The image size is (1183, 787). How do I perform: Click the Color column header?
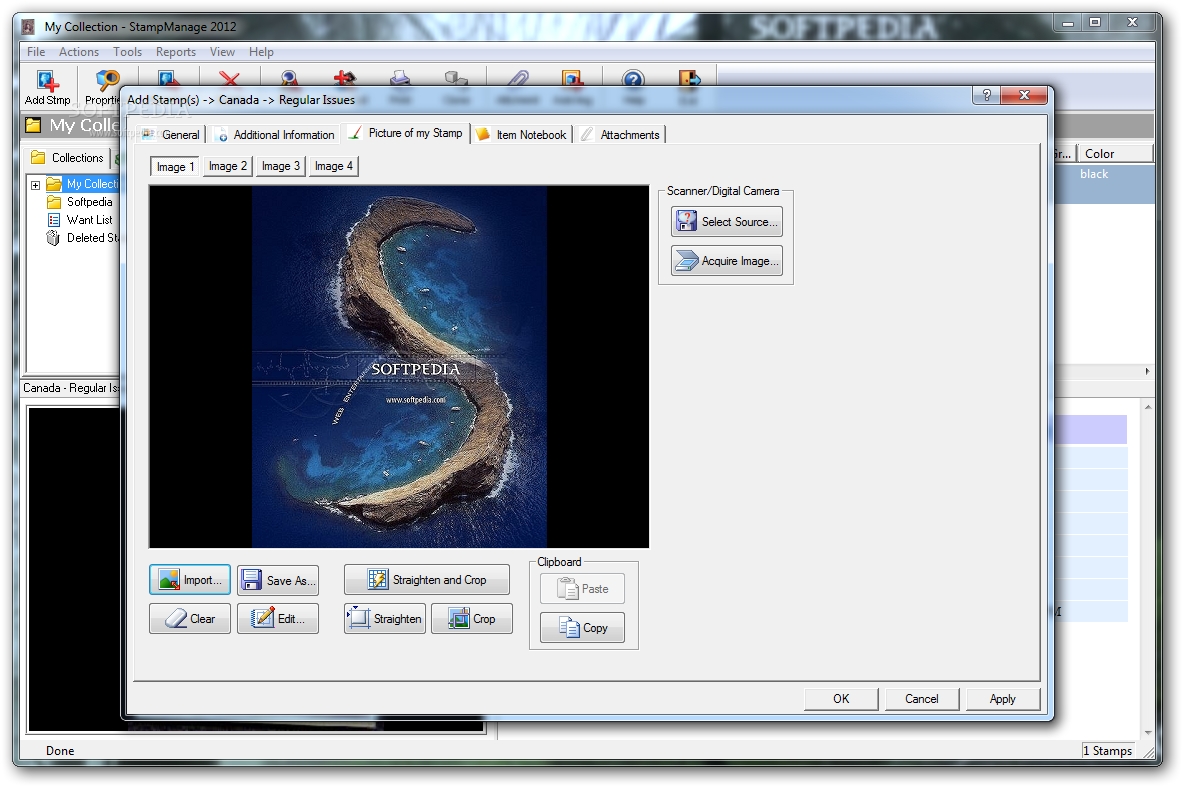[x=1114, y=153]
